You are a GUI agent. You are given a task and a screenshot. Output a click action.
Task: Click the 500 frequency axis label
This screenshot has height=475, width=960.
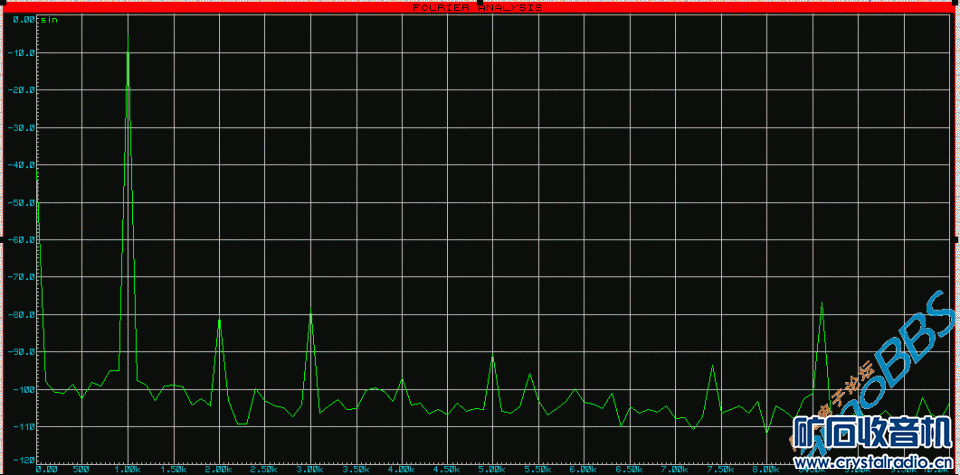(x=81, y=469)
